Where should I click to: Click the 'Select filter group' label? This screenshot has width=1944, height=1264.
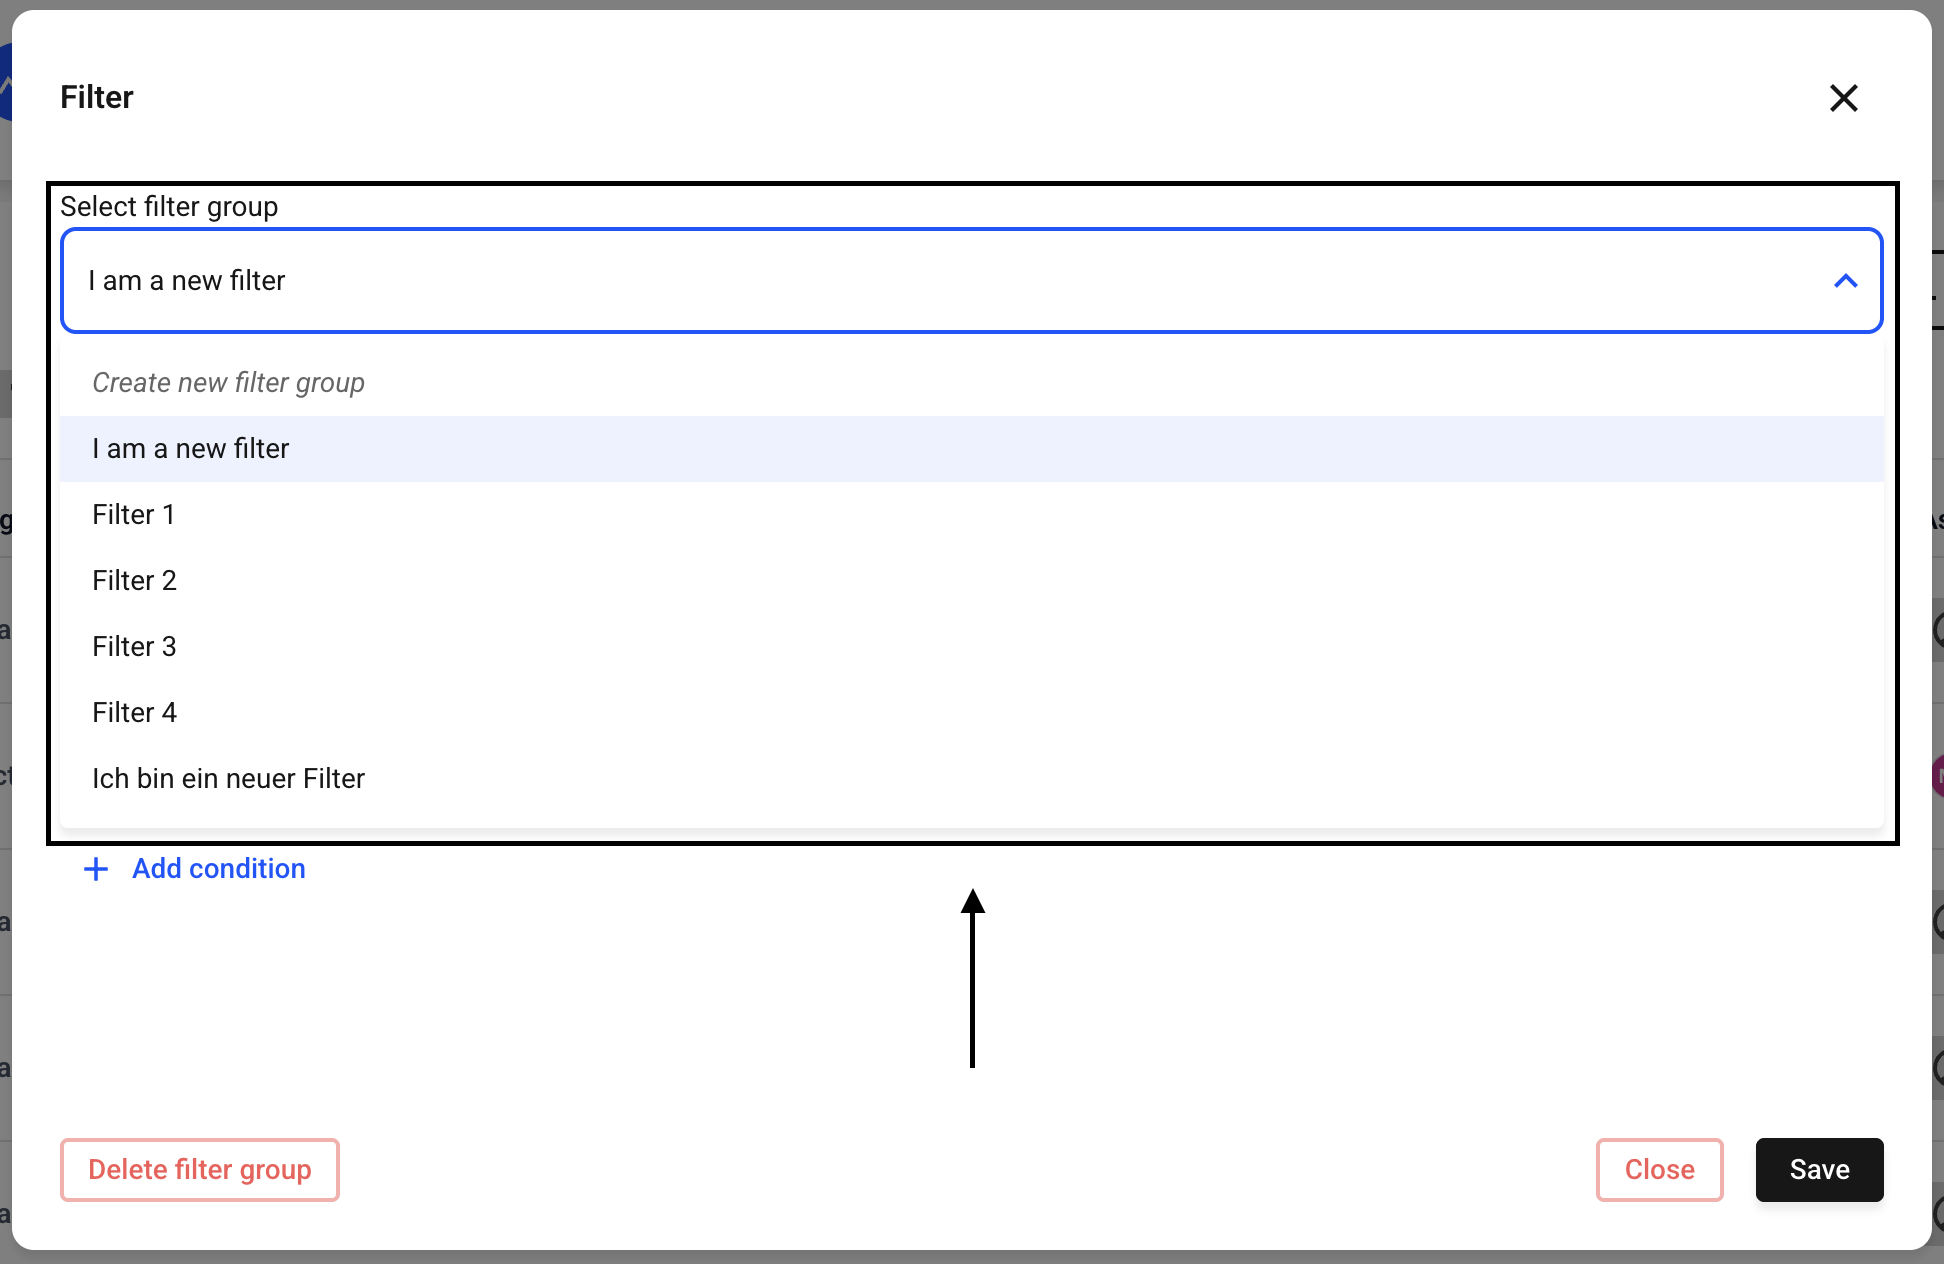point(169,207)
